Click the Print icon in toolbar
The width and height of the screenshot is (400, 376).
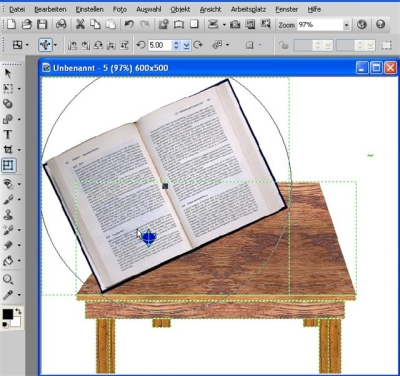coord(61,24)
